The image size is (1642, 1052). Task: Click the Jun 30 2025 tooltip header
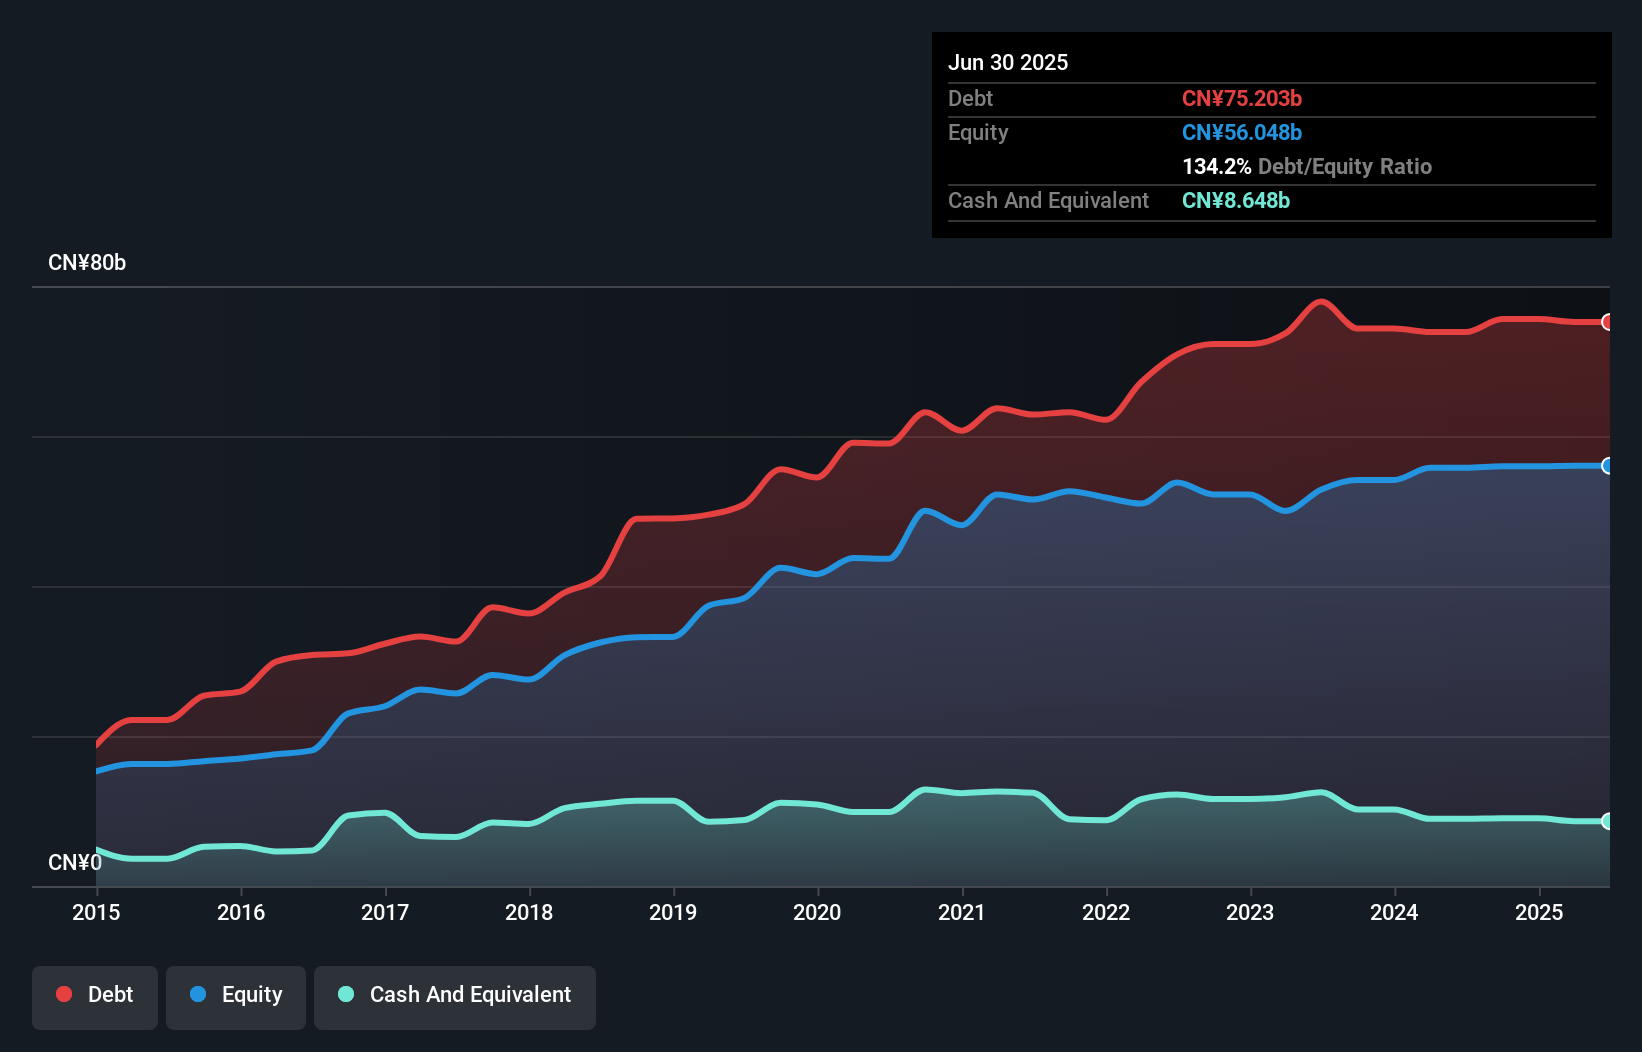[1008, 62]
